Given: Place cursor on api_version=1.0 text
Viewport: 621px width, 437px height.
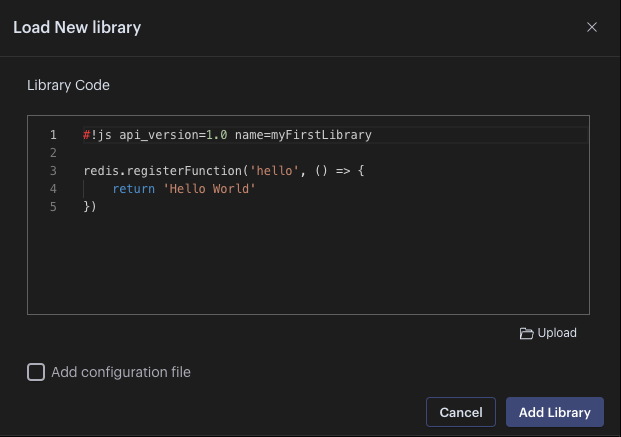Looking at the screenshot, I should click(173, 135).
